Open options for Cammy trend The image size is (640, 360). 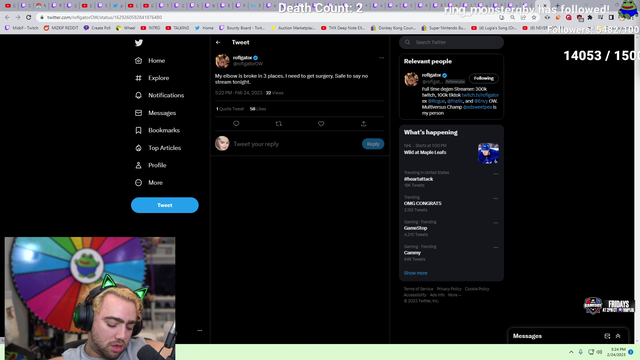tap(496, 247)
